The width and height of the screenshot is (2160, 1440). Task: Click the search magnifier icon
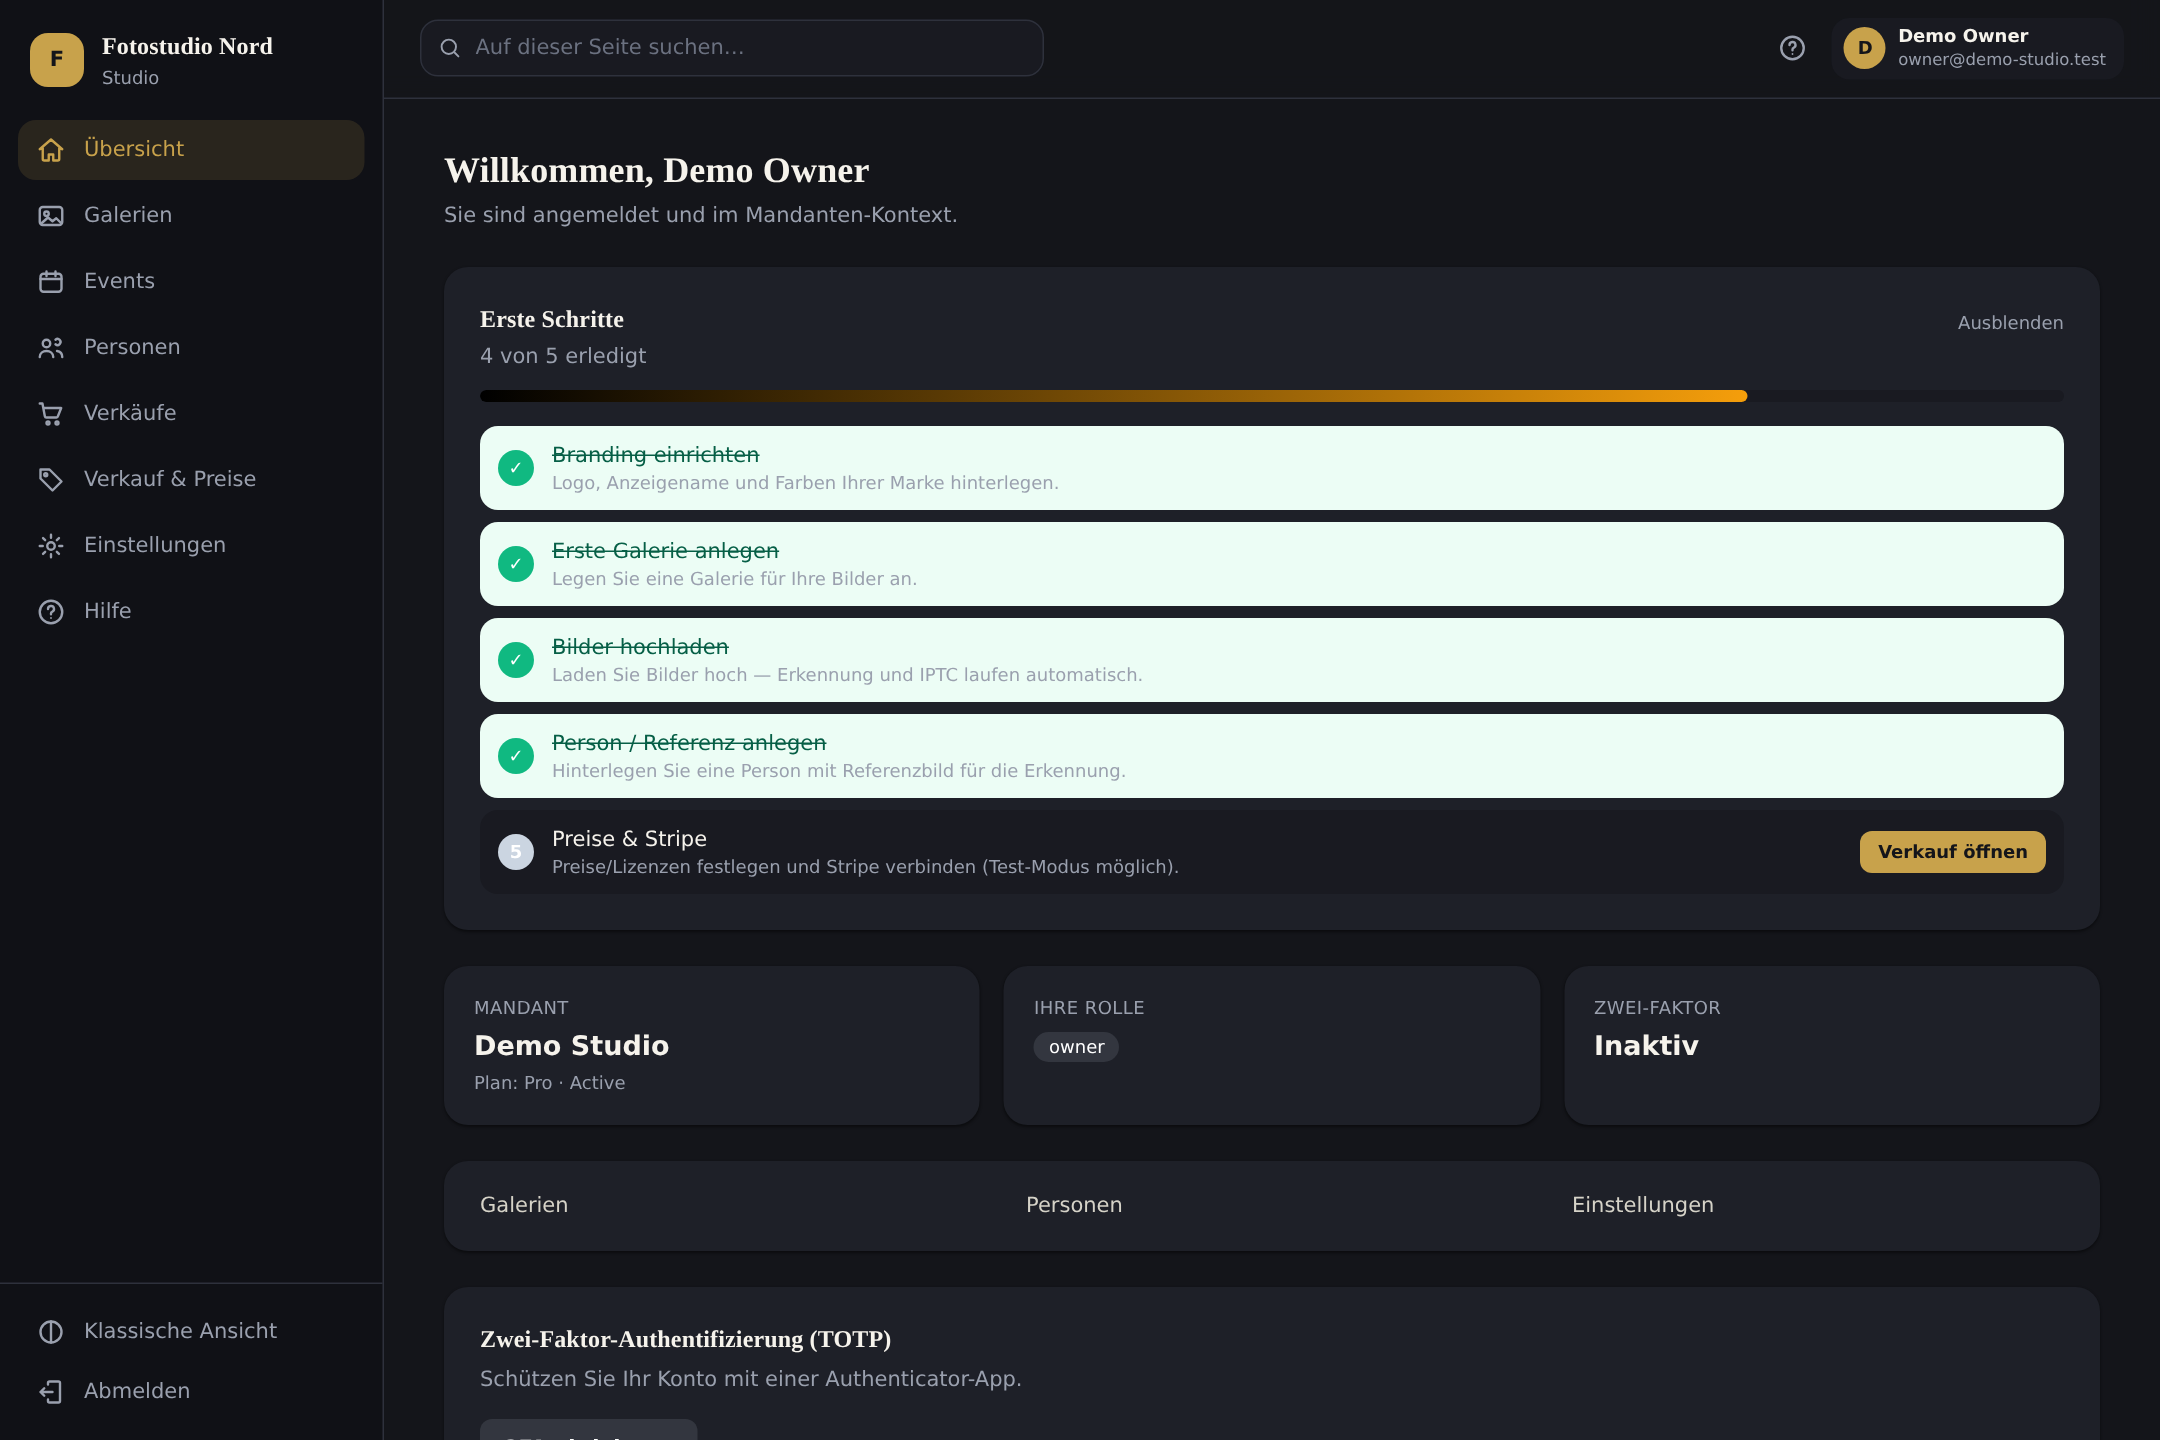450,48
